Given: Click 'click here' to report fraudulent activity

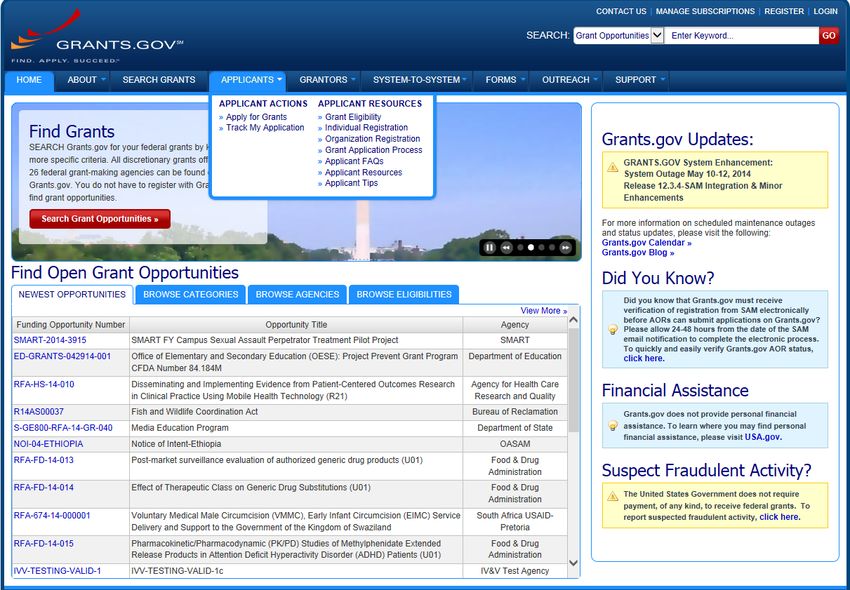Looking at the screenshot, I should [780, 517].
